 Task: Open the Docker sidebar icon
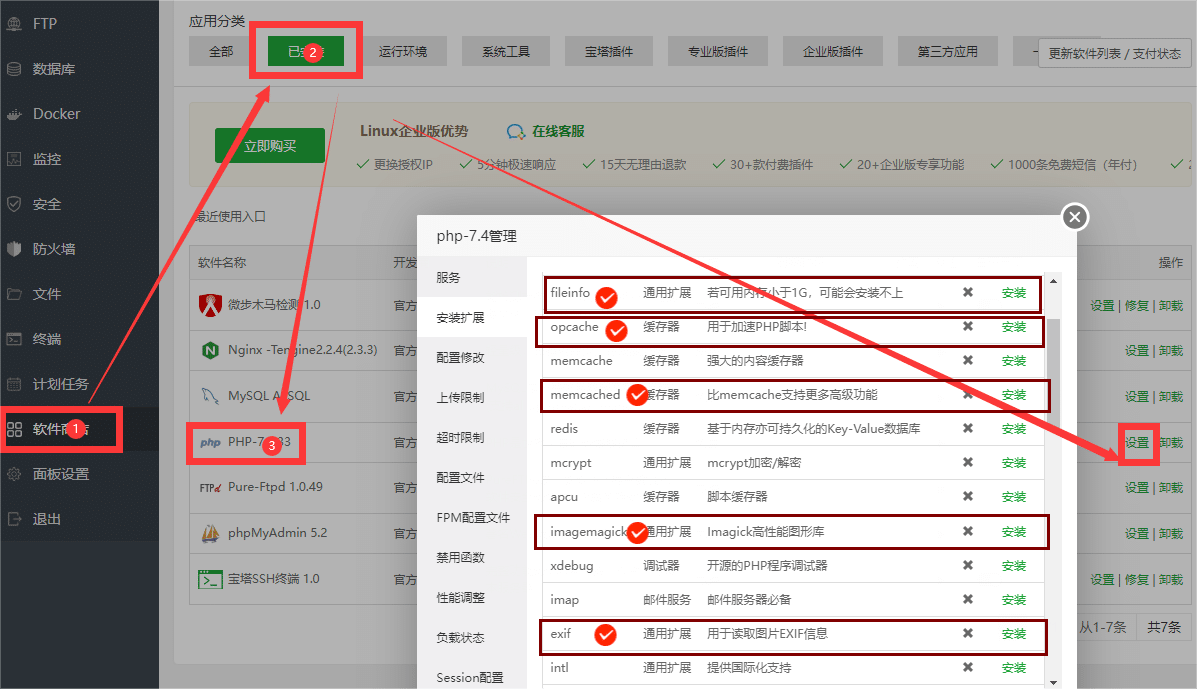[14, 114]
